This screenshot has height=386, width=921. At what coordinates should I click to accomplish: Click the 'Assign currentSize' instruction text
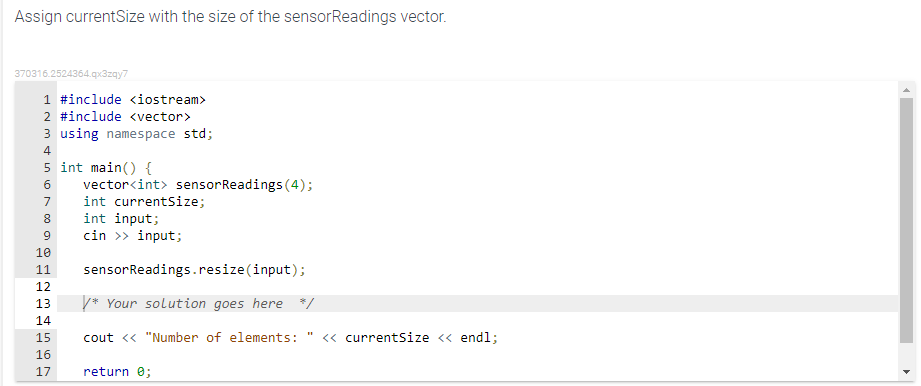click(x=230, y=17)
